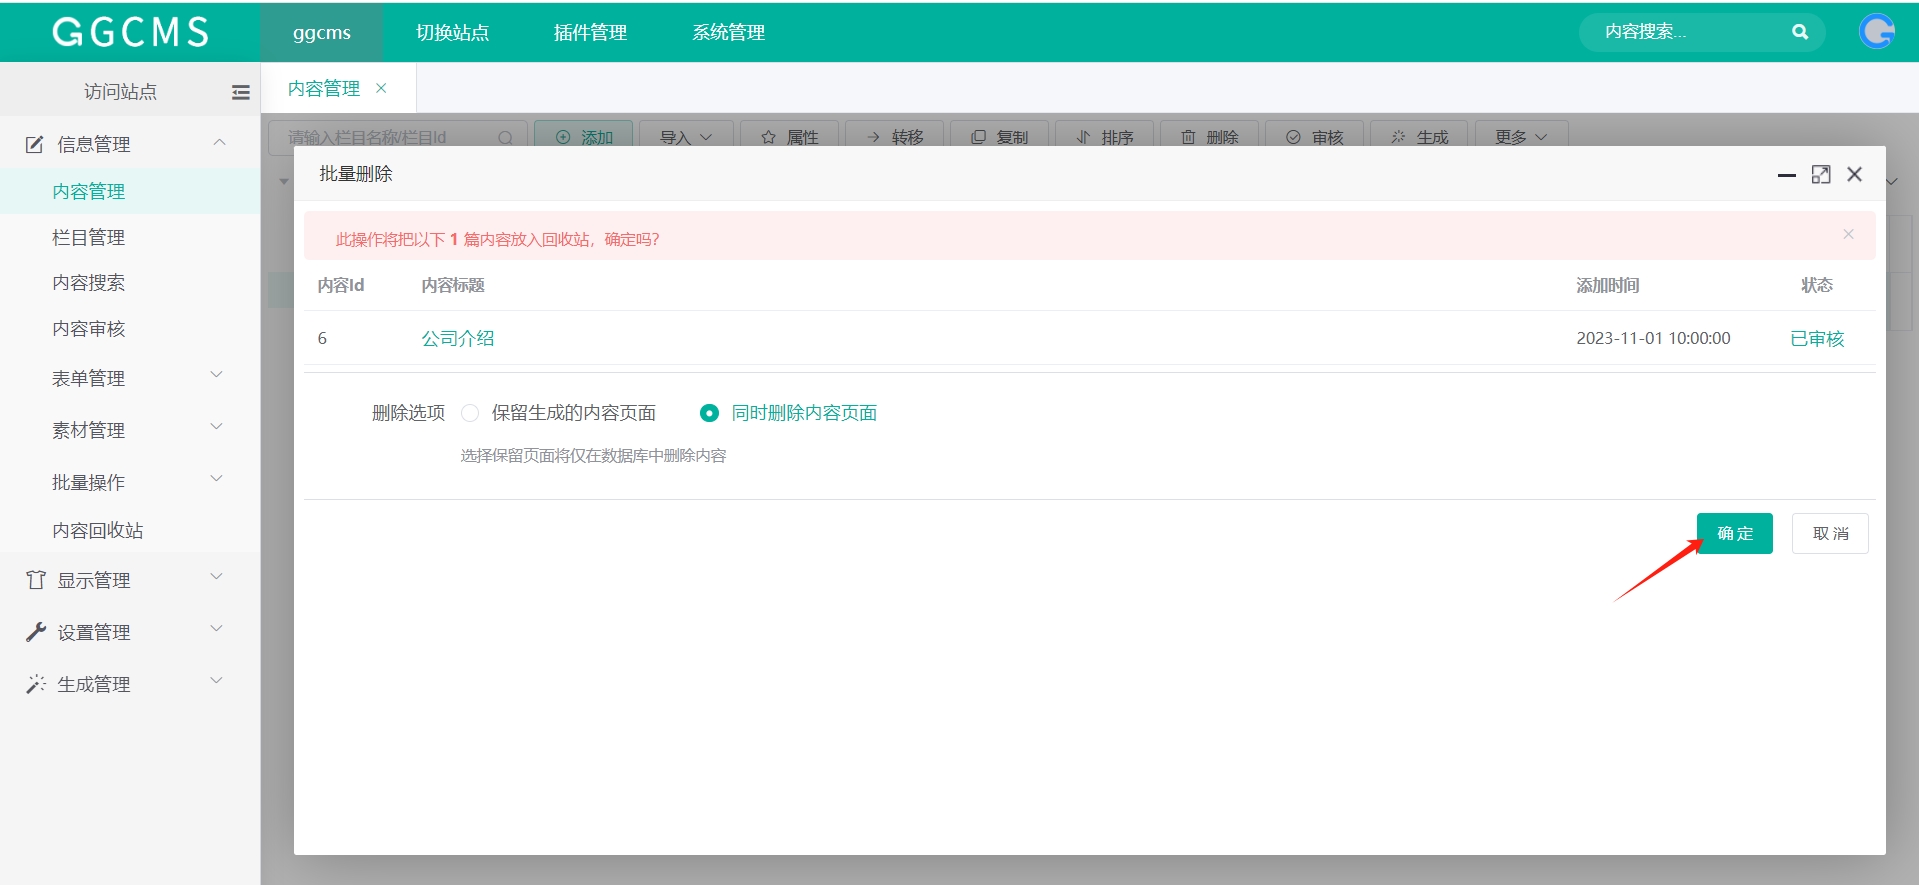1919x885 pixels.
Task: Click the 设置管理 wrench icon
Action: (36, 632)
